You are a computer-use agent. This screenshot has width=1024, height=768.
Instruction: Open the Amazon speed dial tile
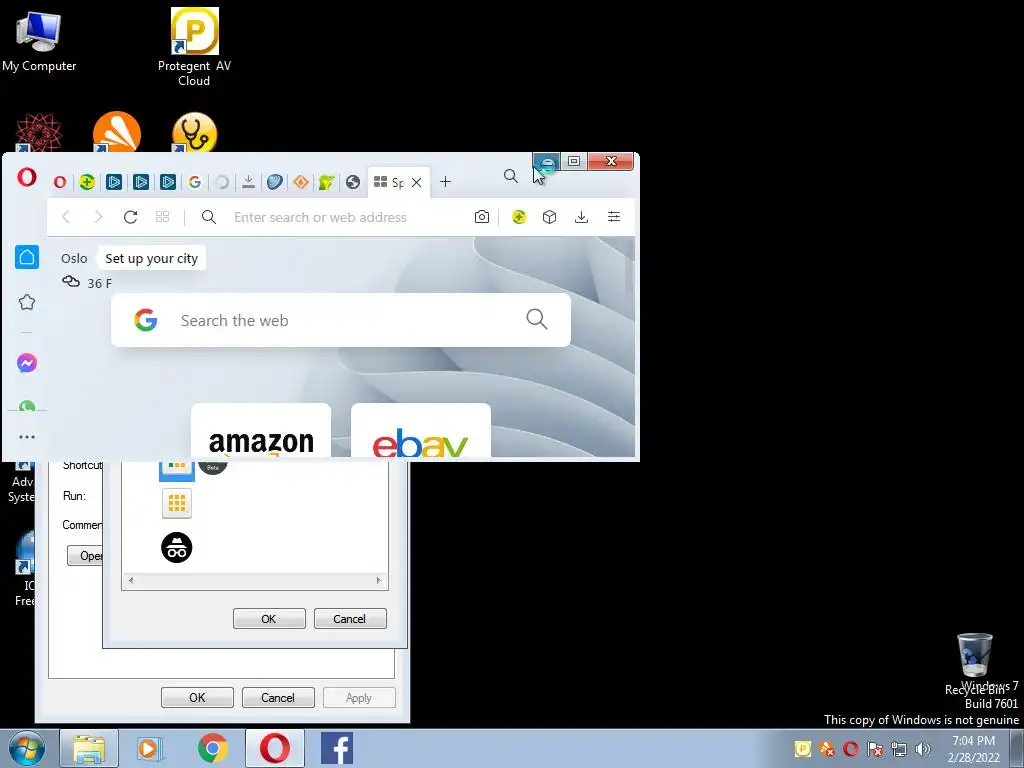coord(261,430)
